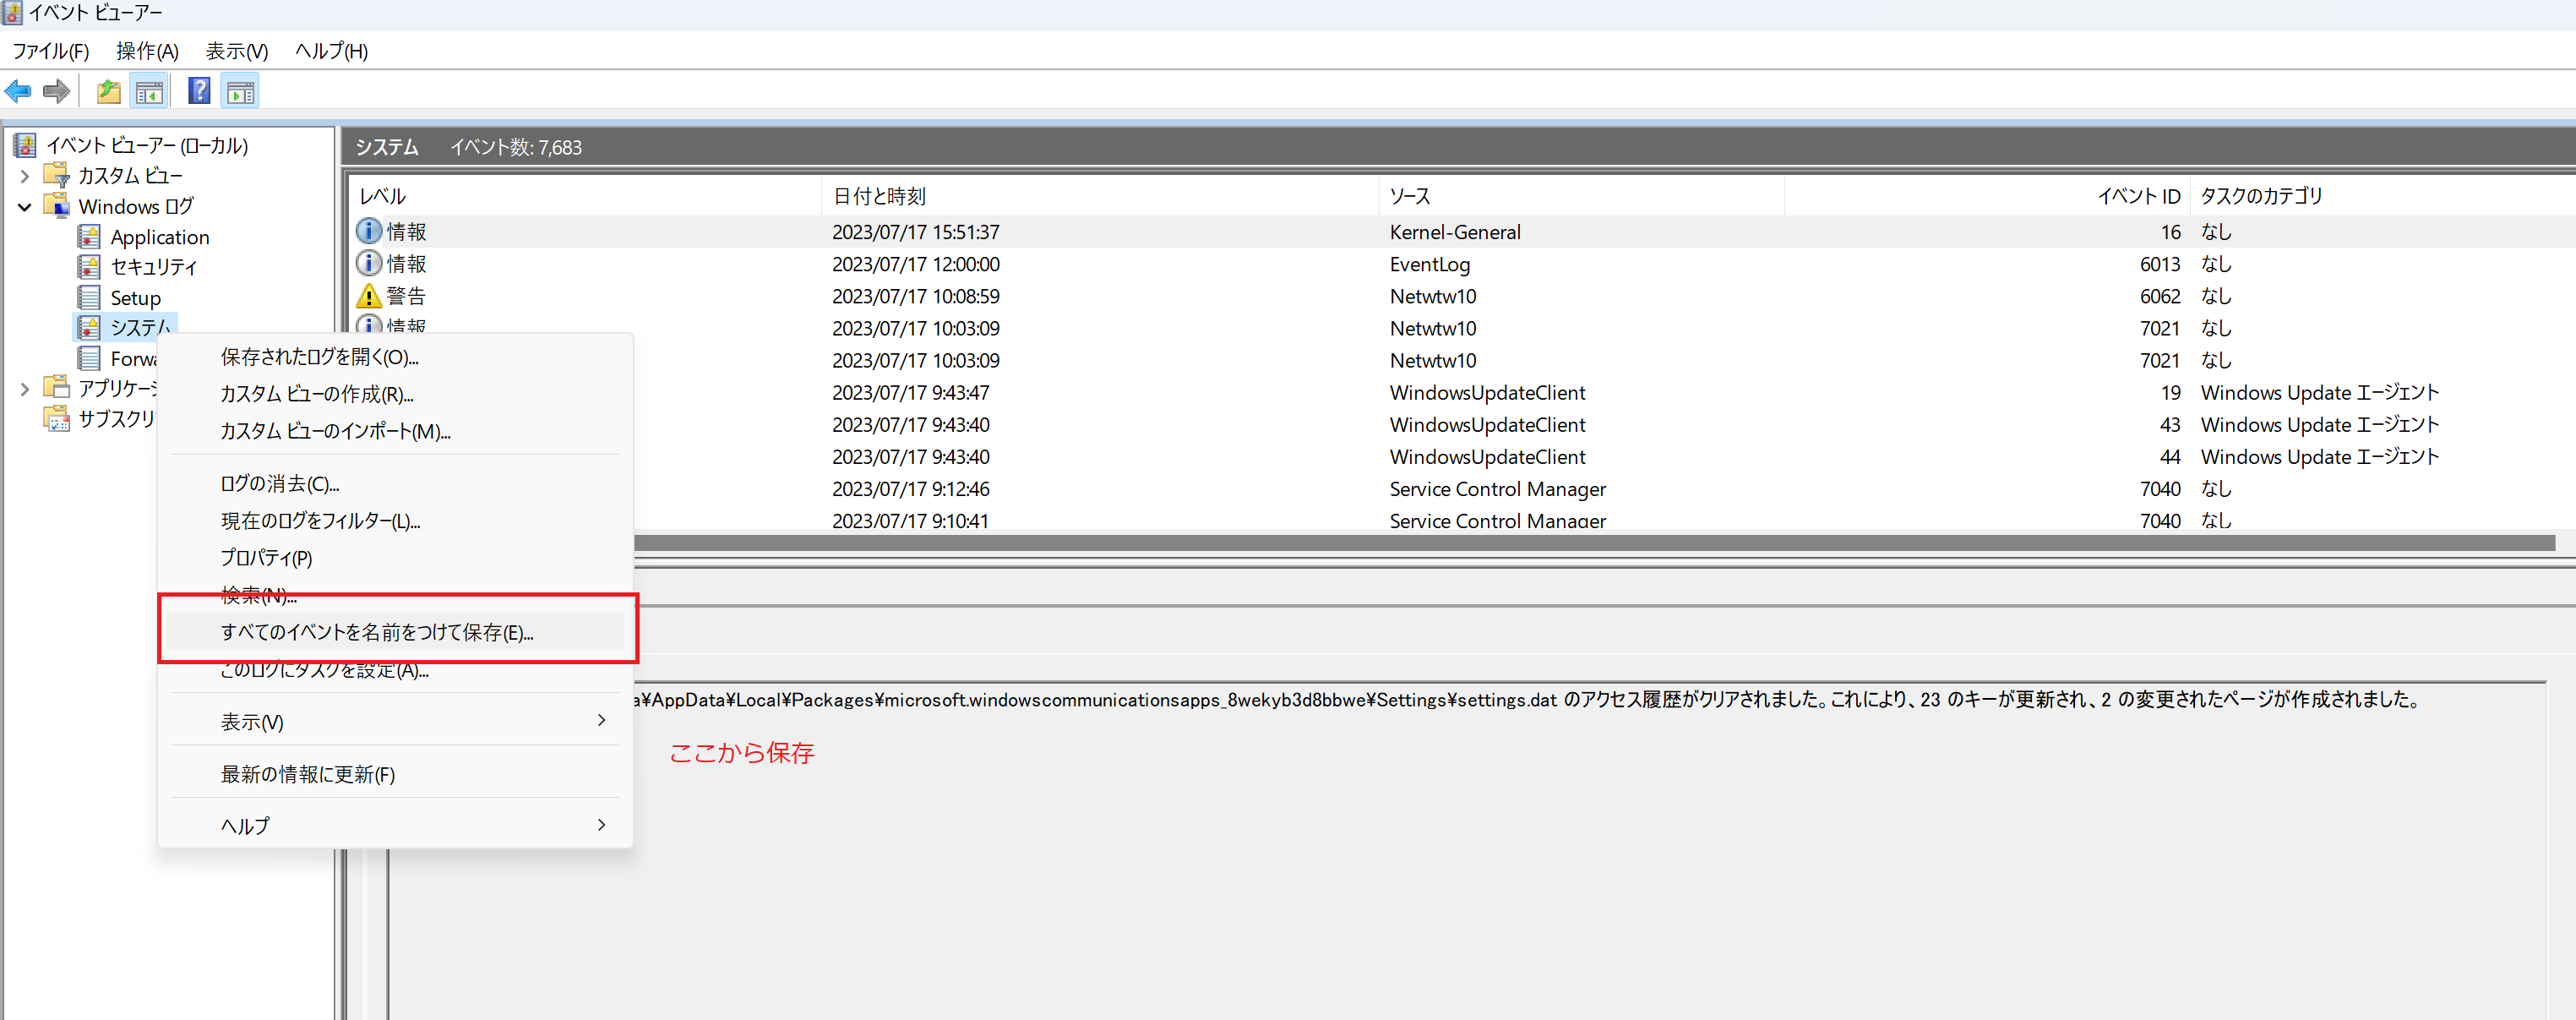2576x1020 pixels.
Task: Open the 表示(V) menu in menu bar
Action: coord(237,51)
